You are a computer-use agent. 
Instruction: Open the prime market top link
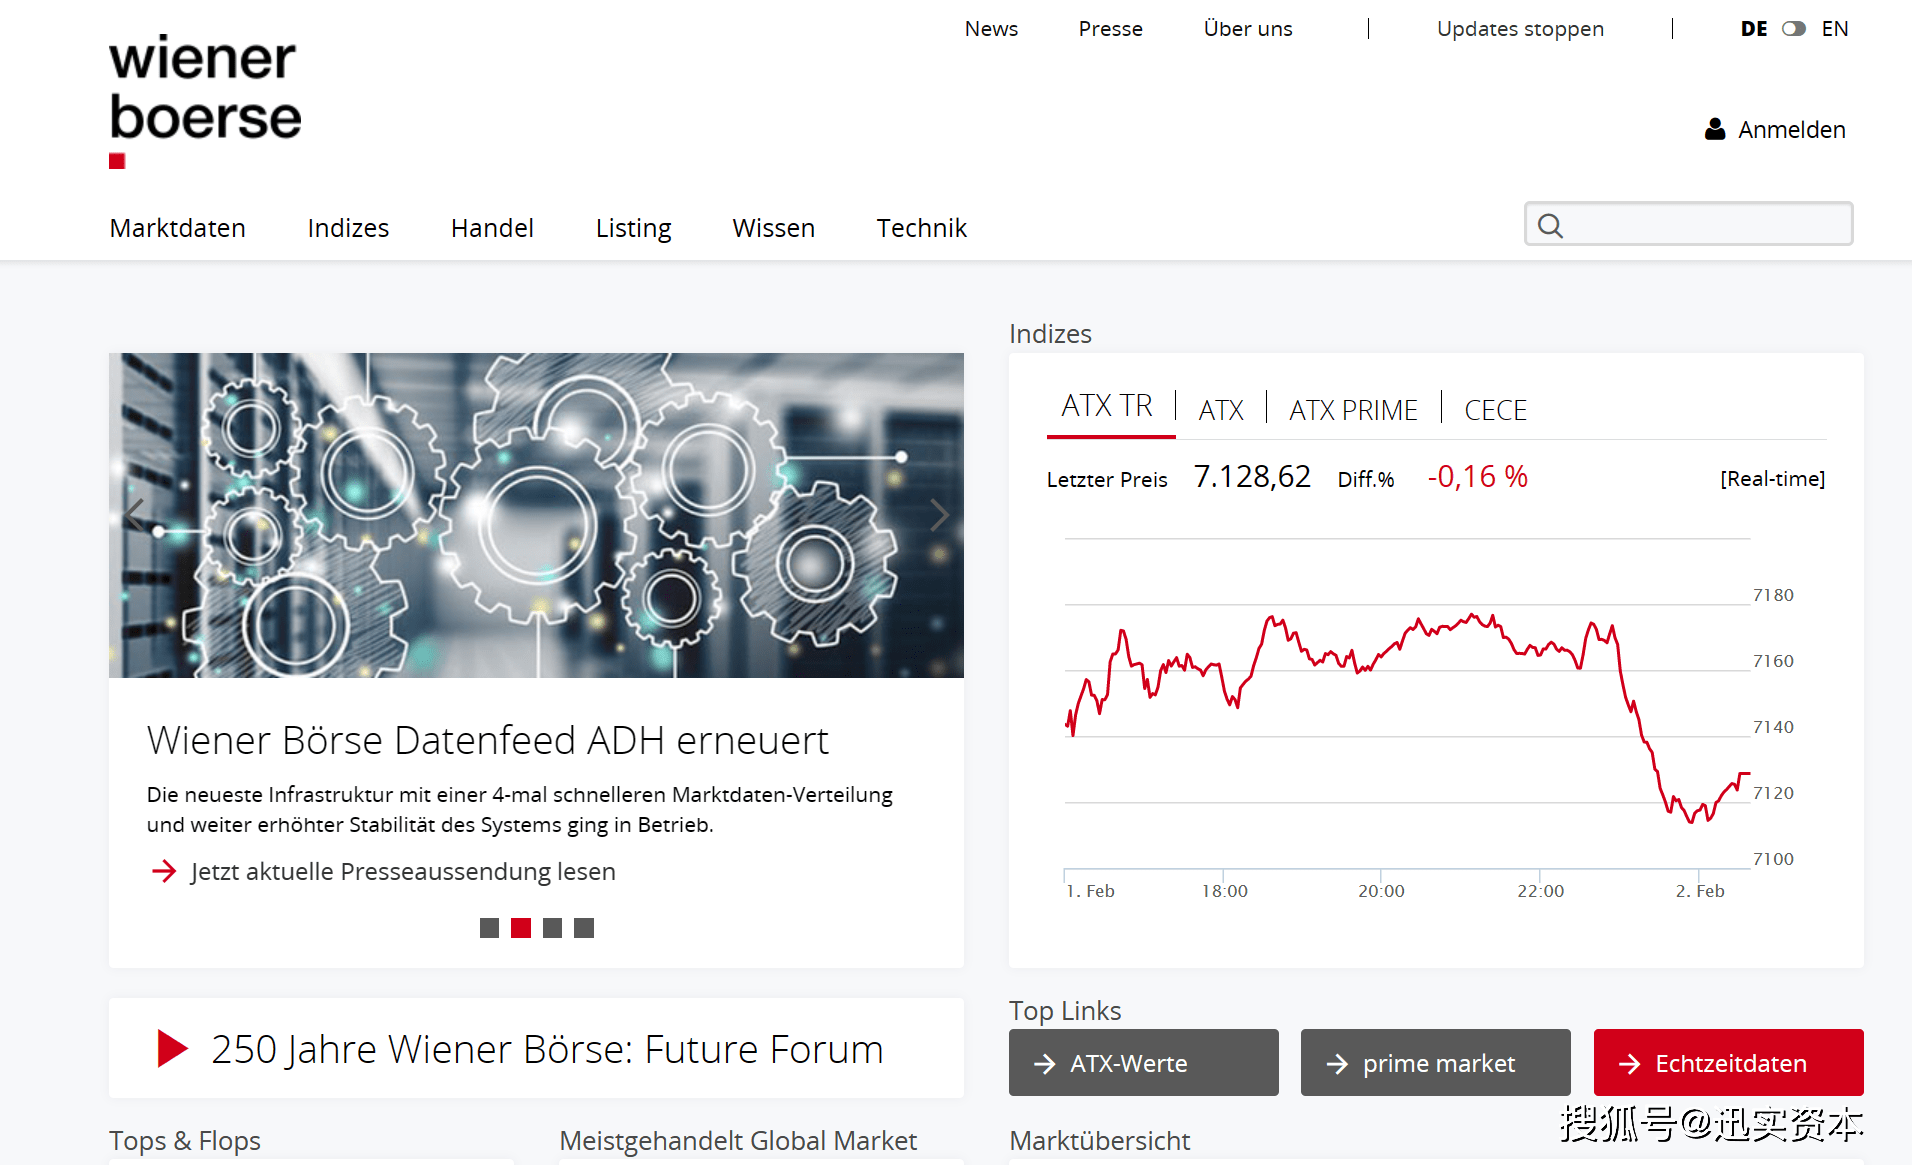click(x=1435, y=1062)
